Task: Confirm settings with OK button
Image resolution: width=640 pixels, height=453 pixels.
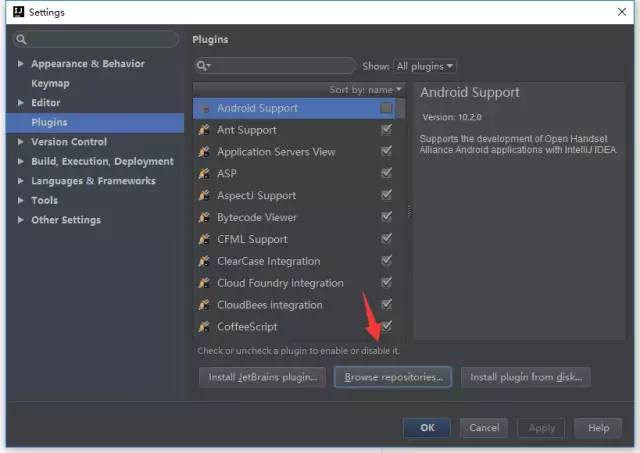Action: tap(427, 428)
